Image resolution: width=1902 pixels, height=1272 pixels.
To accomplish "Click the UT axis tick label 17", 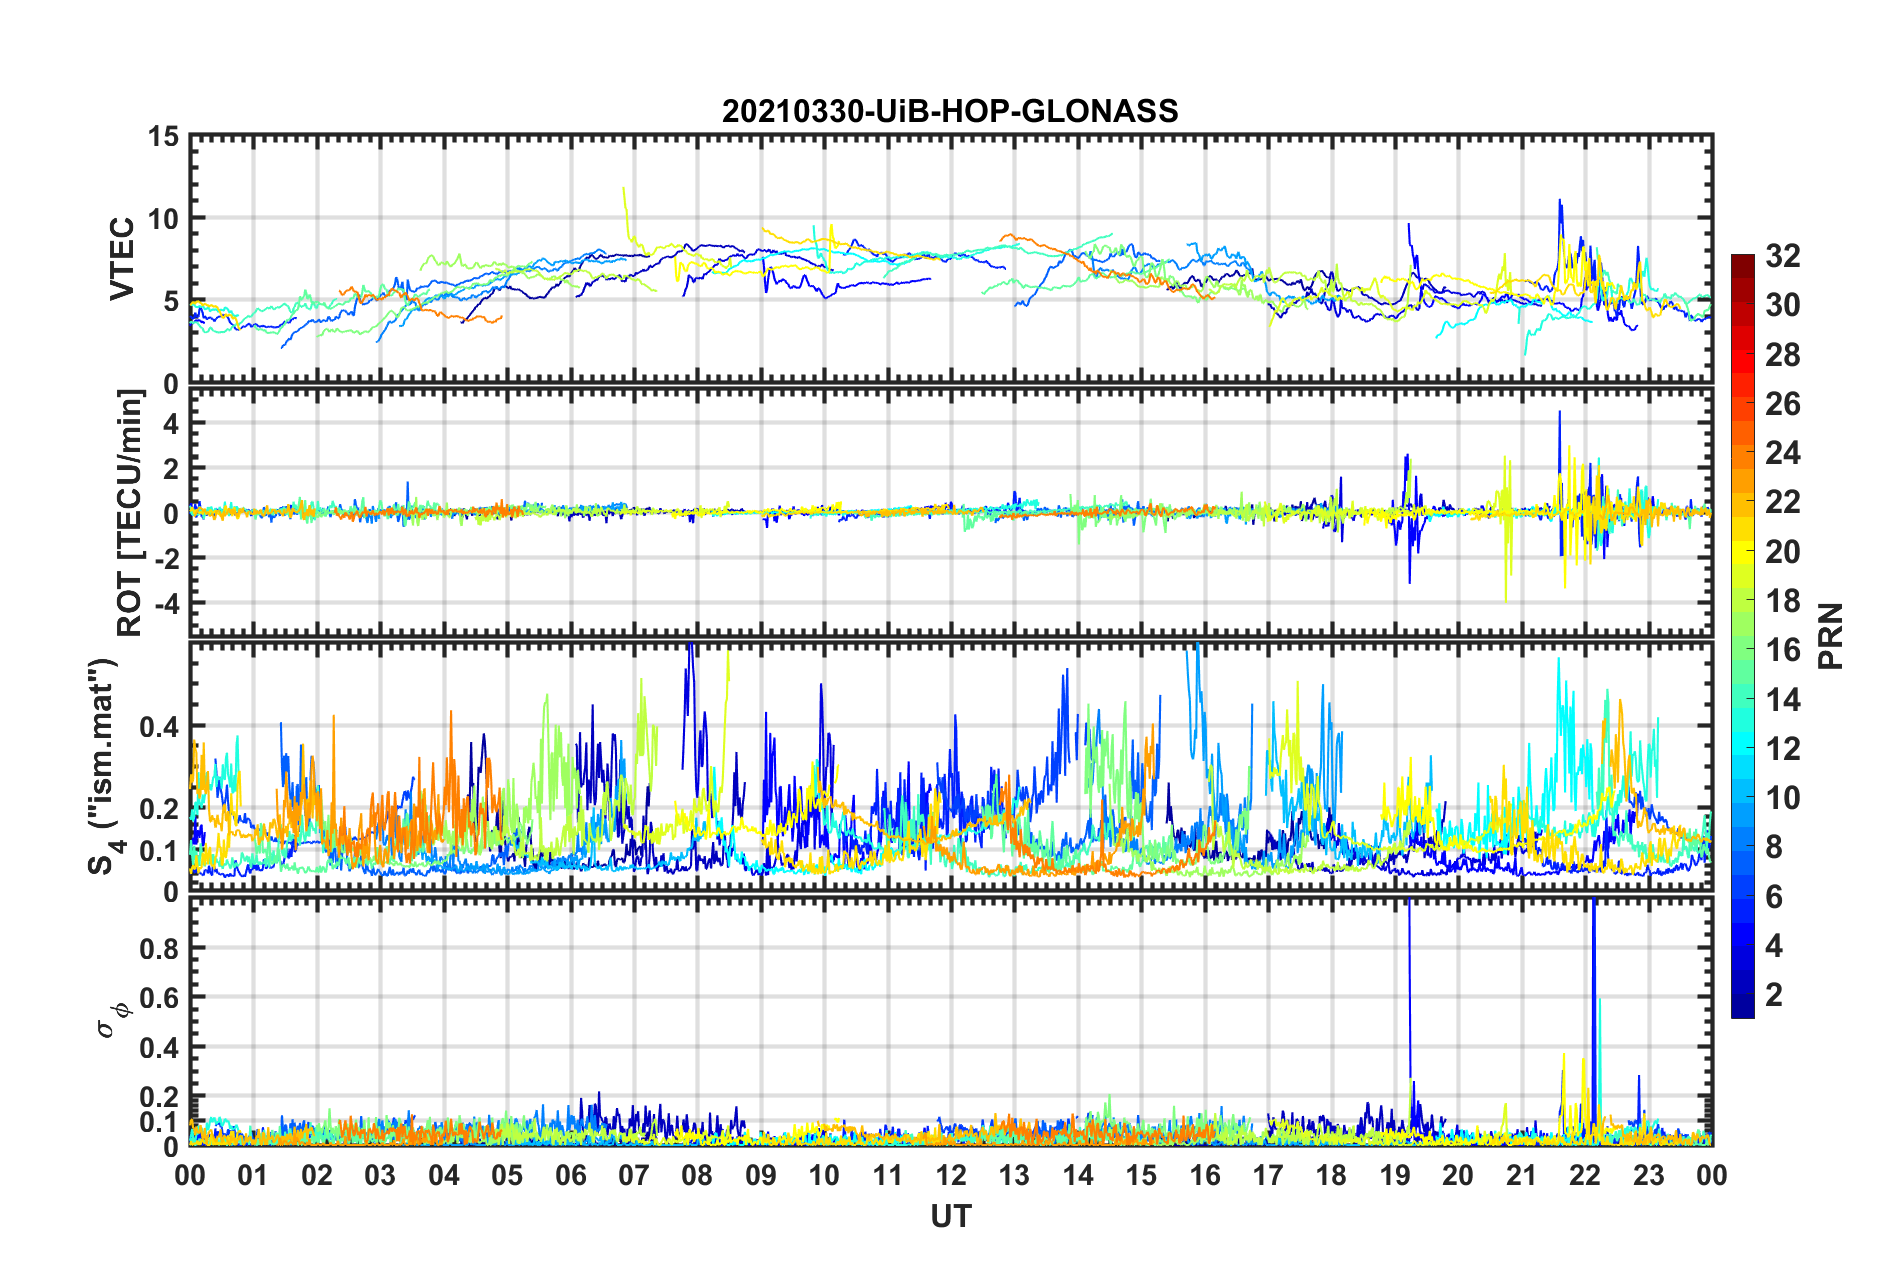I will [x=1268, y=1175].
